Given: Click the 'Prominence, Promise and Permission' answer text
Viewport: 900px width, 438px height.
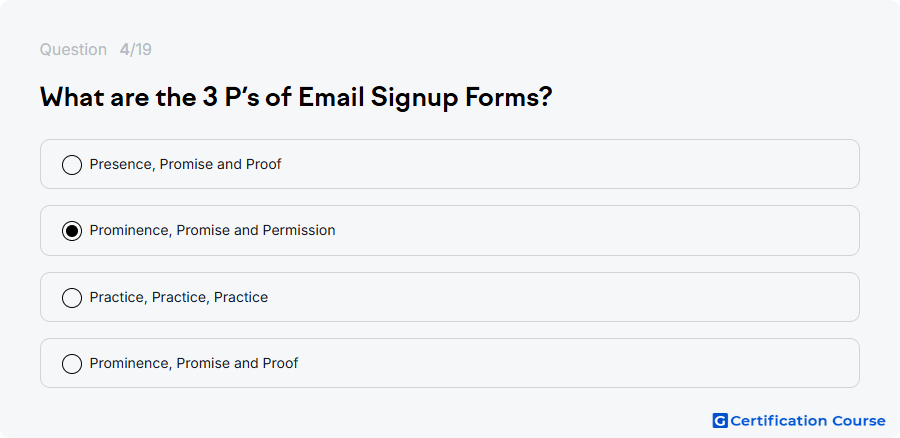Looking at the screenshot, I should tap(212, 230).
